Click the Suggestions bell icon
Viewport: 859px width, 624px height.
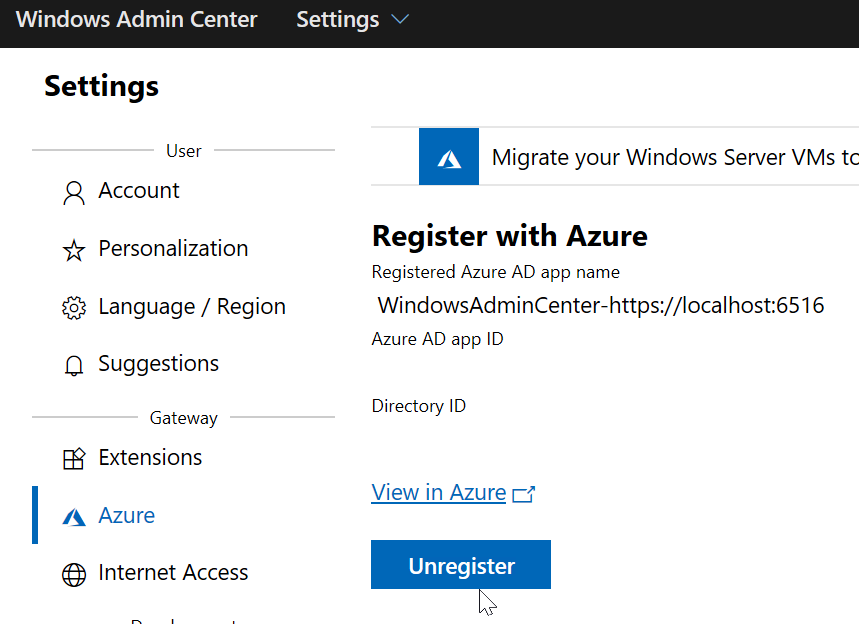pyautogui.click(x=74, y=365)
